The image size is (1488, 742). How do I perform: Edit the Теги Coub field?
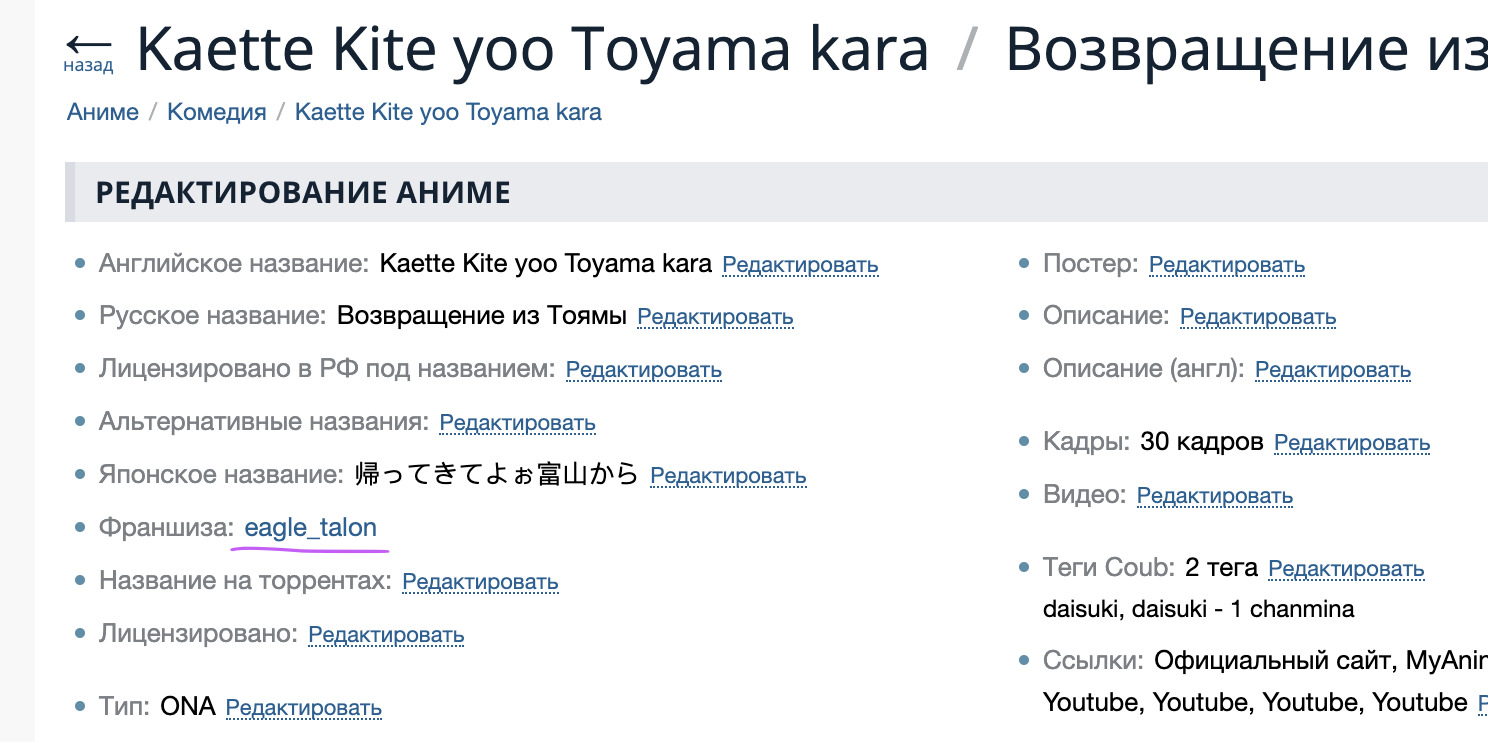point(1345,569)
